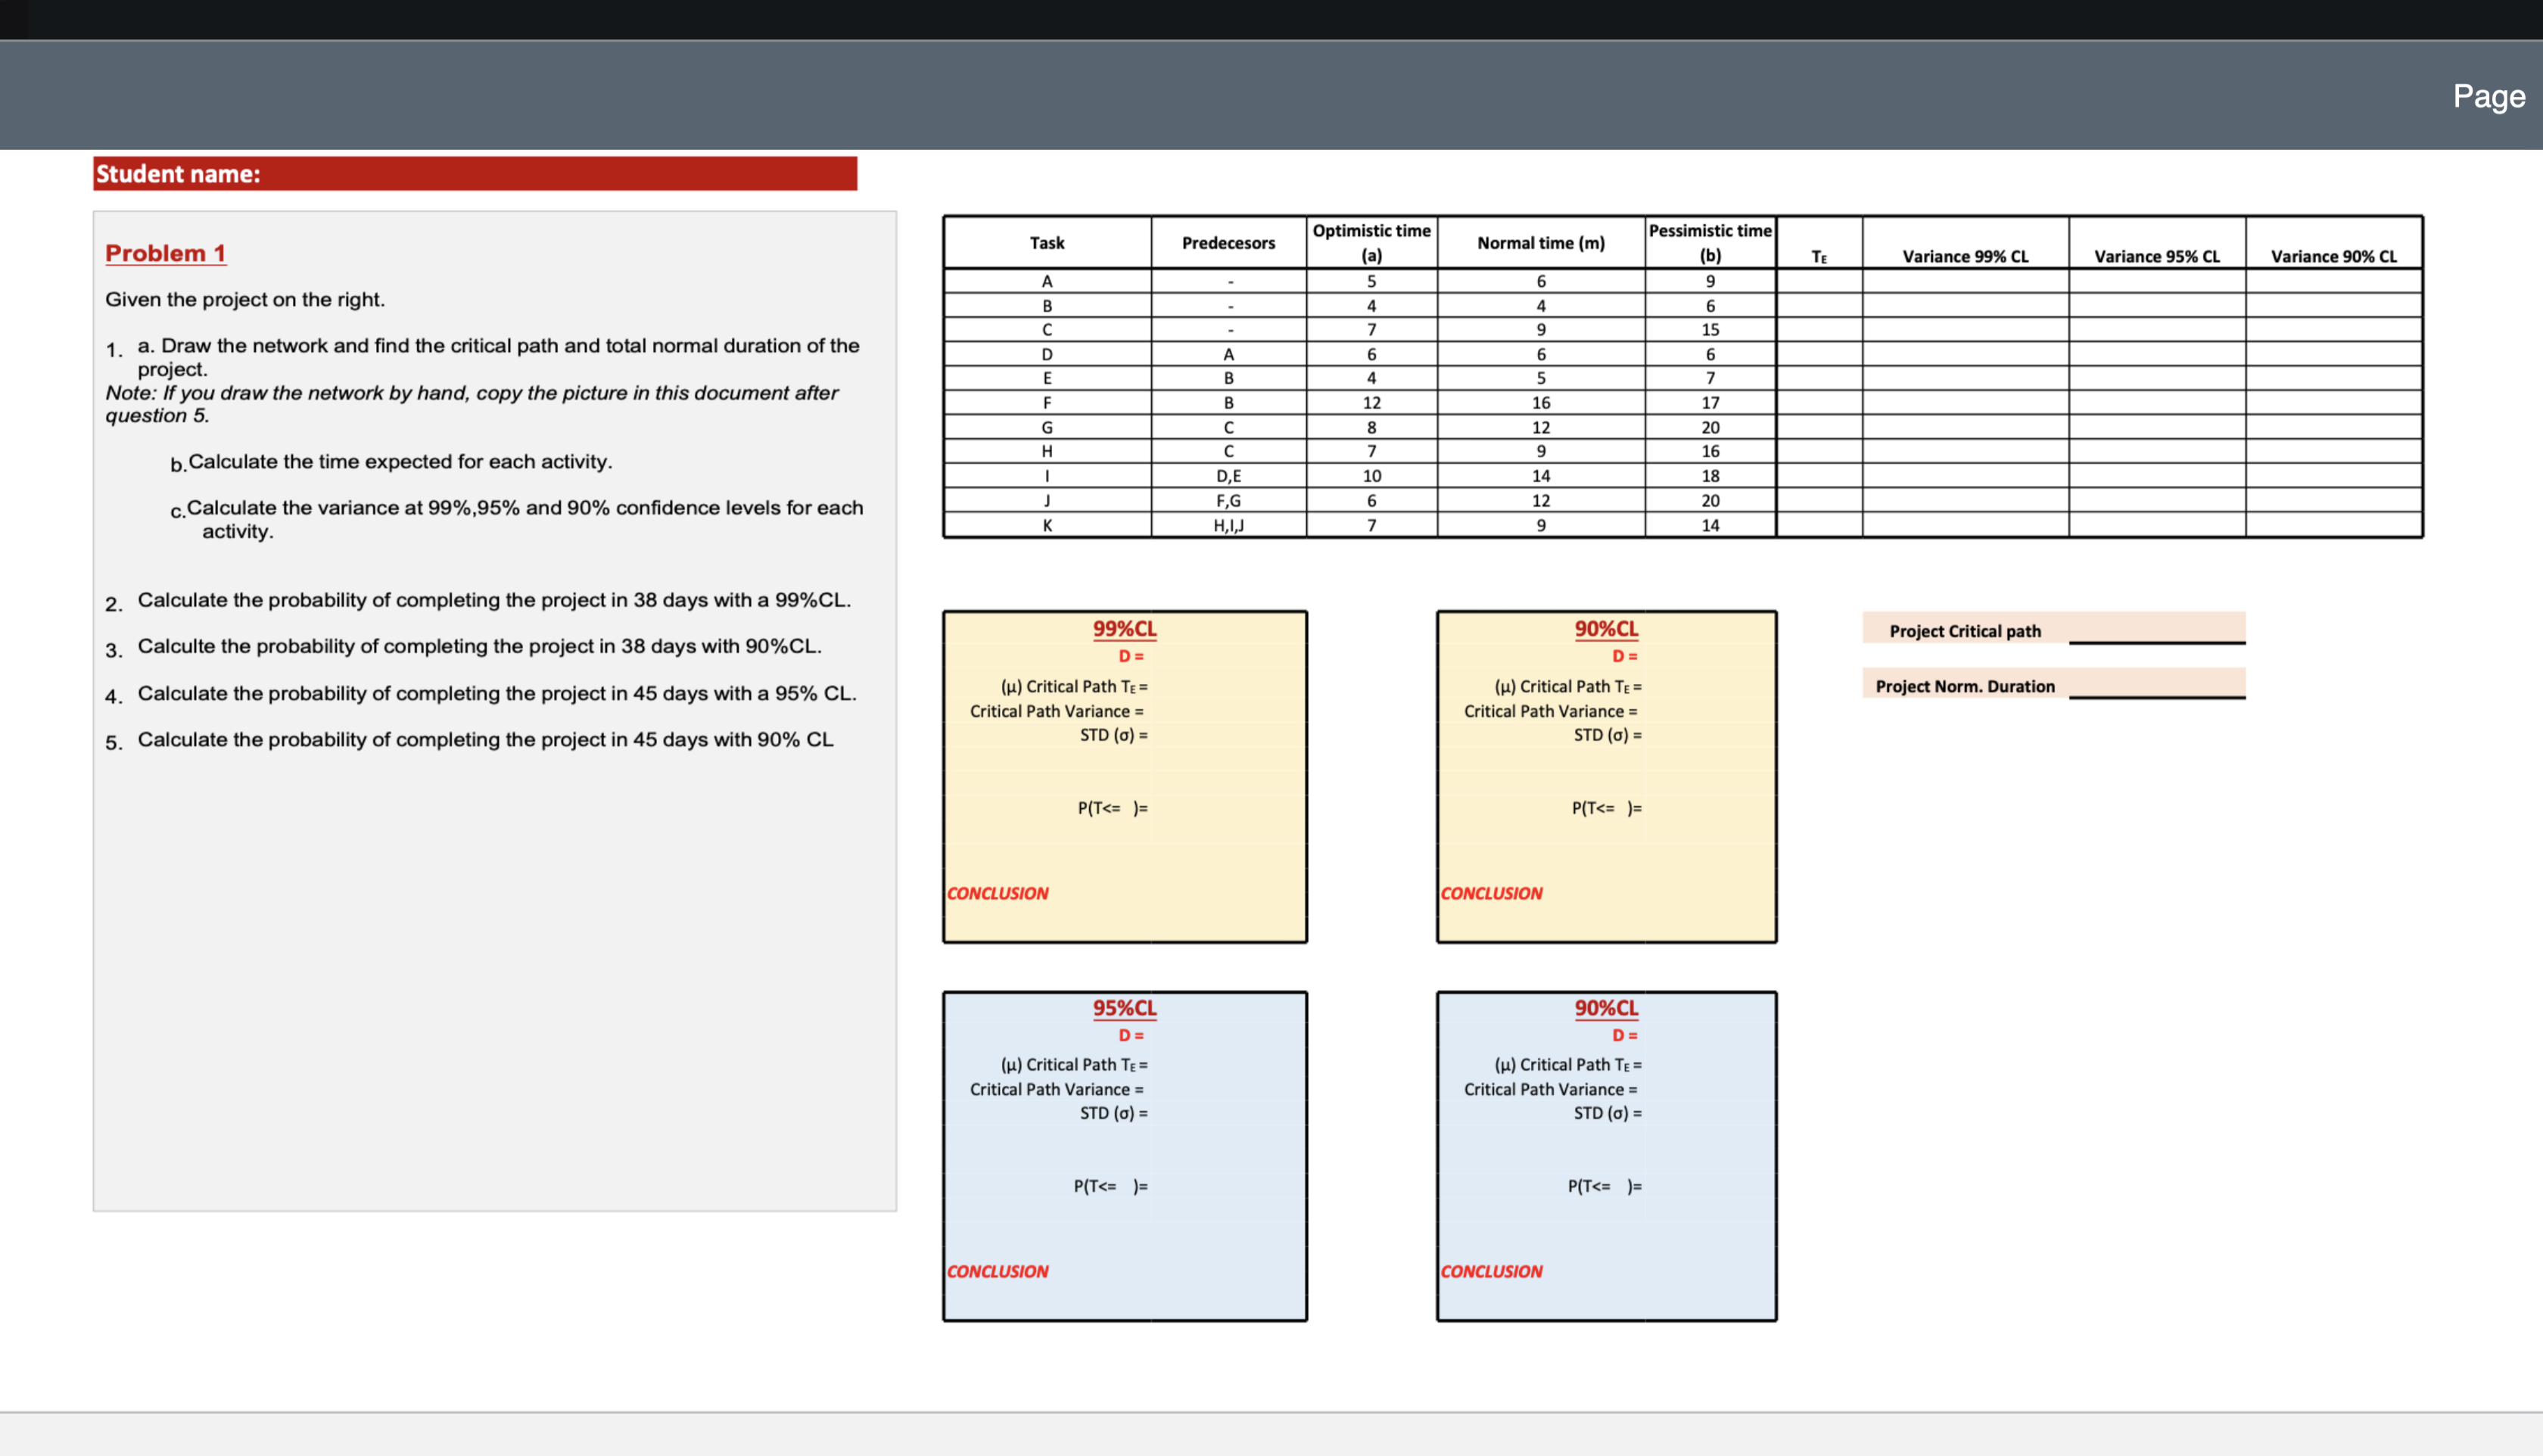Screen dimensions: 2543x1456
Task: Click CONCLUSION in the 99%CL box
Action: coord(997,893)
